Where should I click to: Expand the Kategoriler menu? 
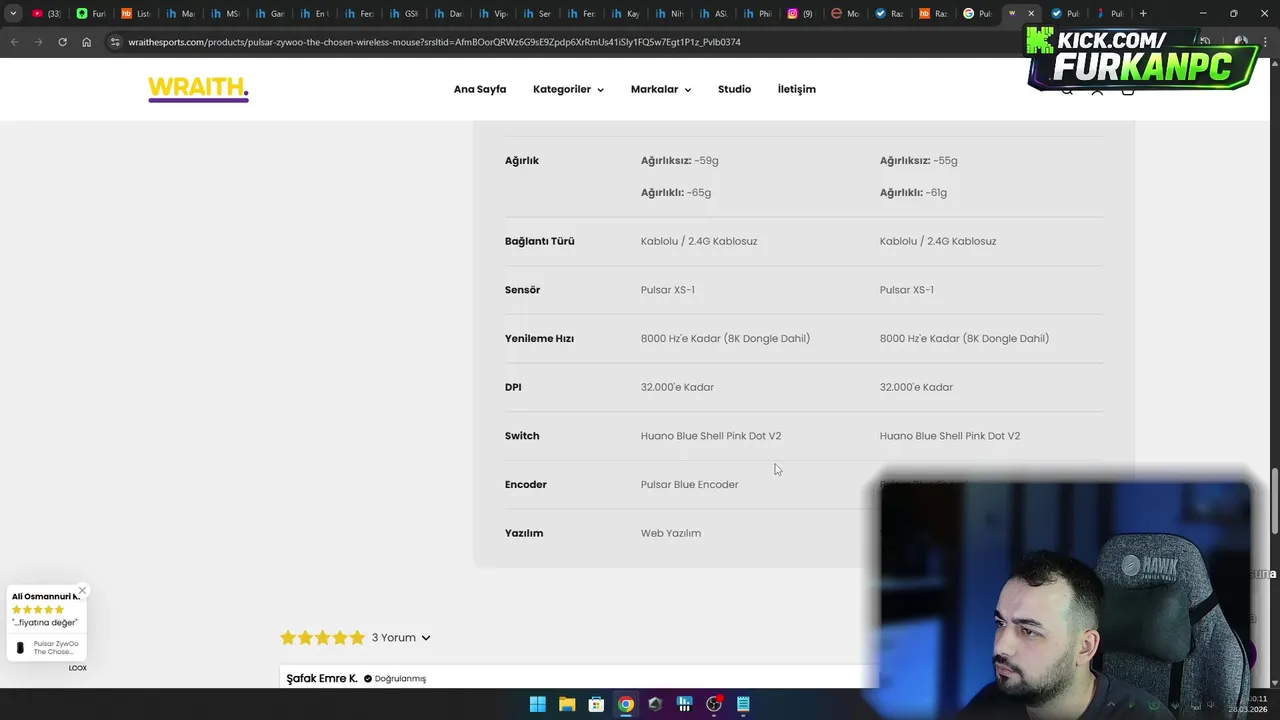(568, 89)
